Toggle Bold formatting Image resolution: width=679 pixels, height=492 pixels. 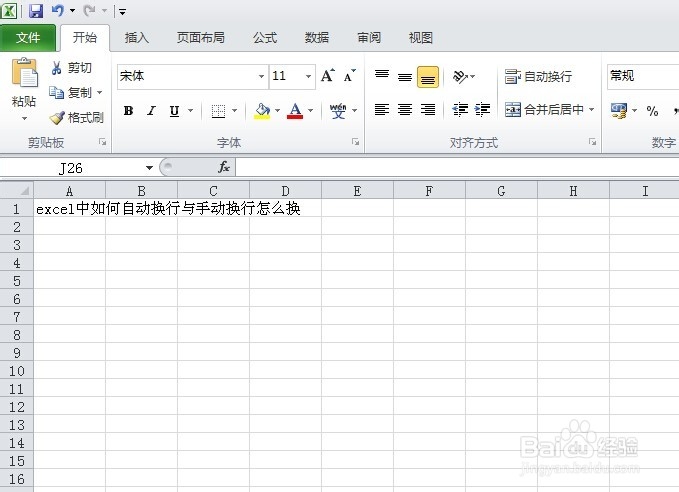pyautogui.click(x=128, y=111)
